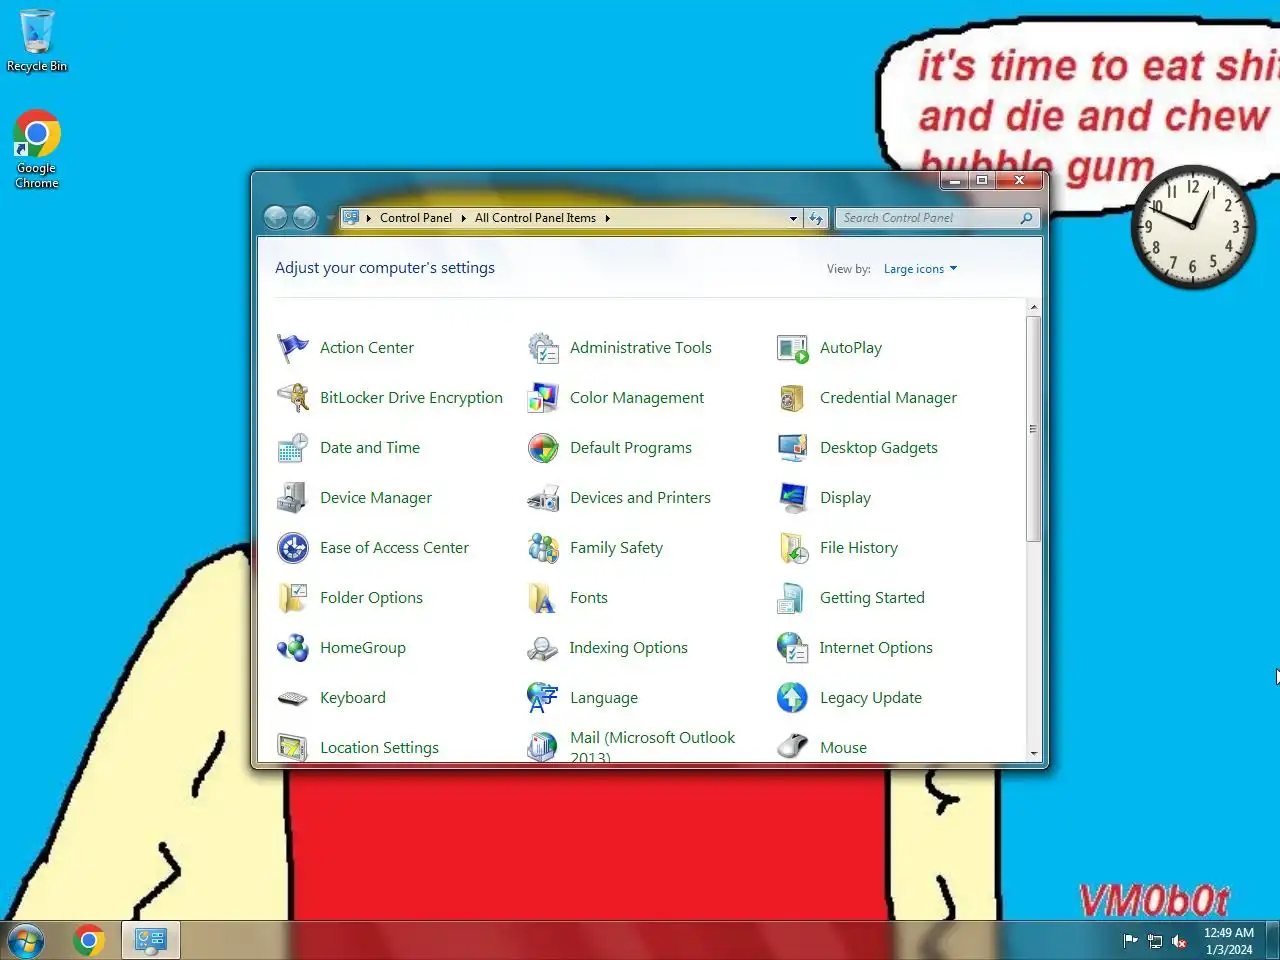Screen dimensions: 1280x960
Task: Open the HomeGroup spheres icon
Action: [x=292, y=648]
